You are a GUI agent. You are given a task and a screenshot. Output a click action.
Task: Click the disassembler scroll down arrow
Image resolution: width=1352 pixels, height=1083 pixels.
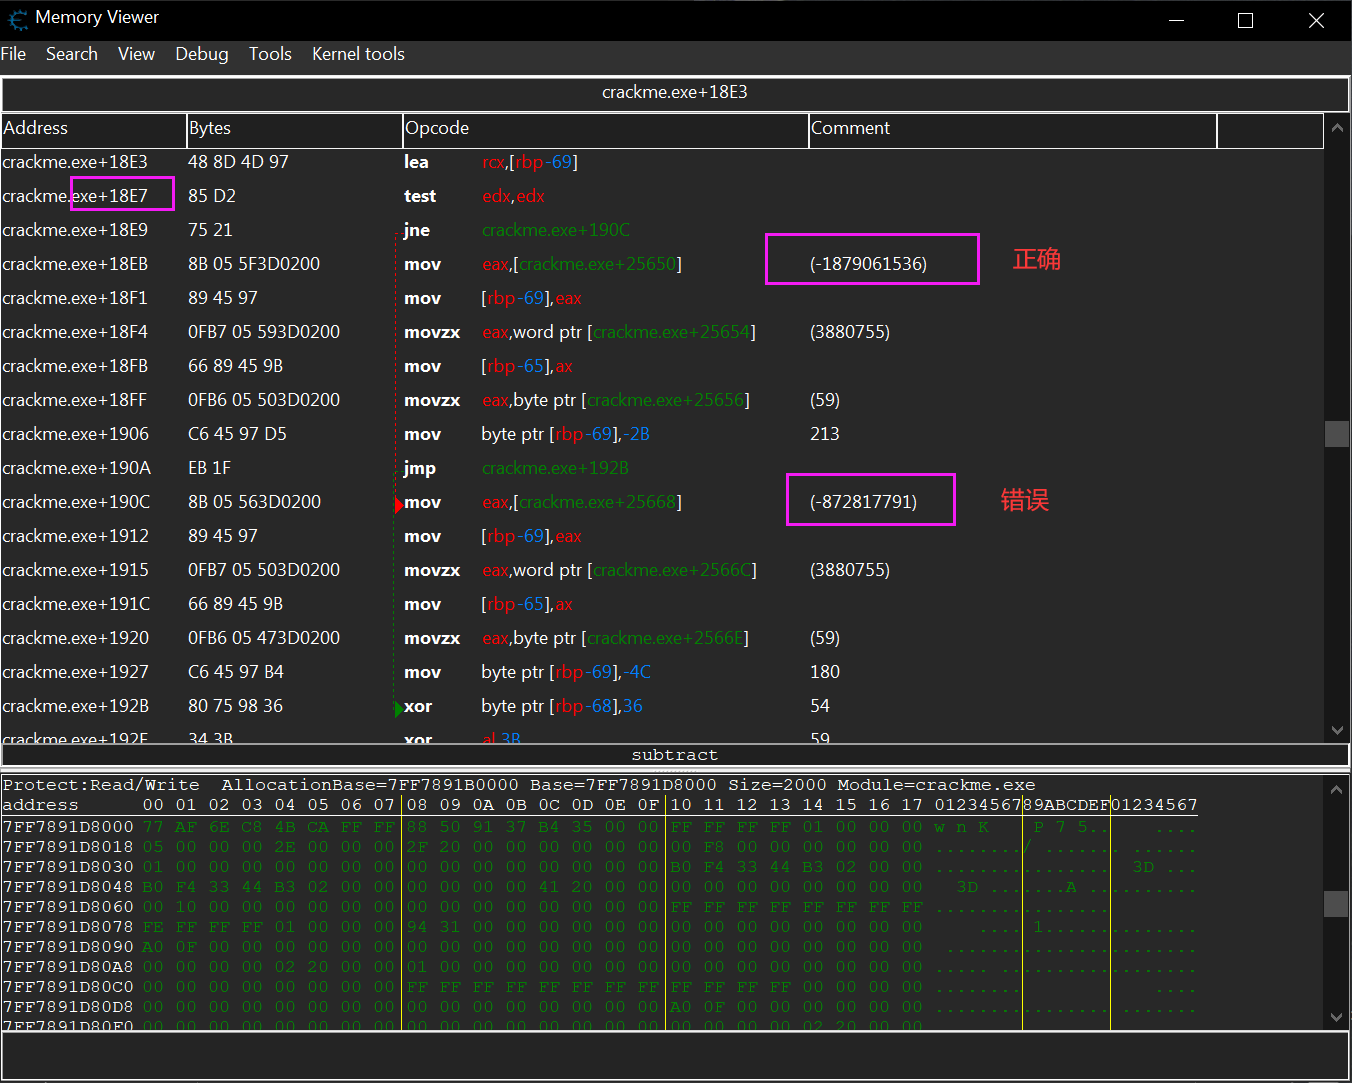coord(1337,730)
